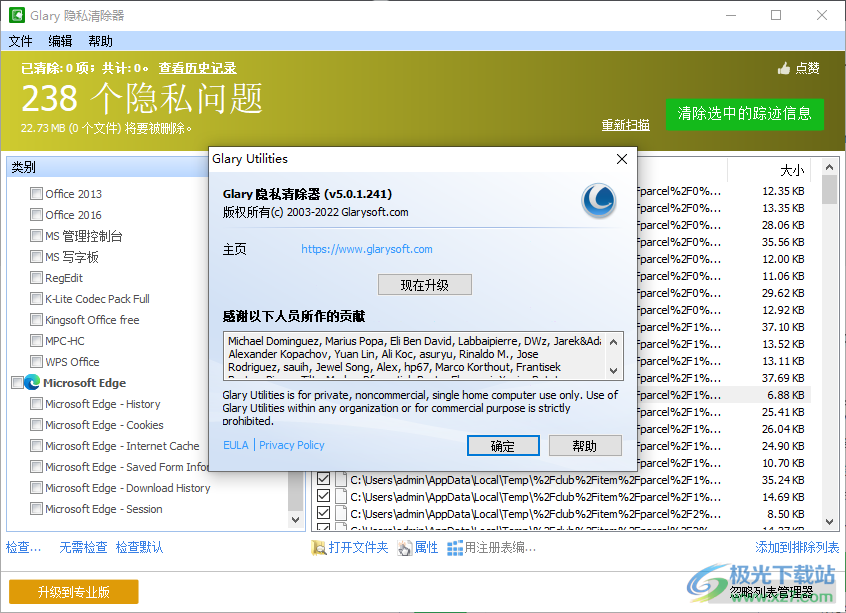
Task: Click the 打开文件夹 folder icon
Action: (x=319, y=548)
